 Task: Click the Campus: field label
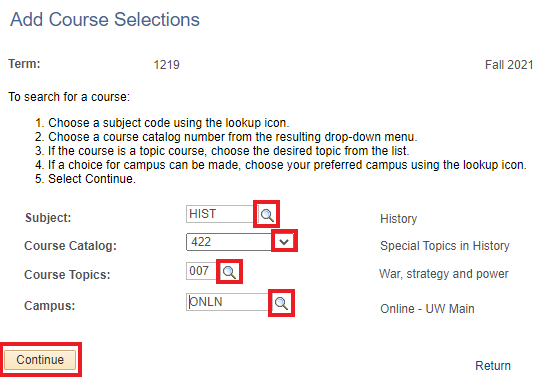point(50,306)
